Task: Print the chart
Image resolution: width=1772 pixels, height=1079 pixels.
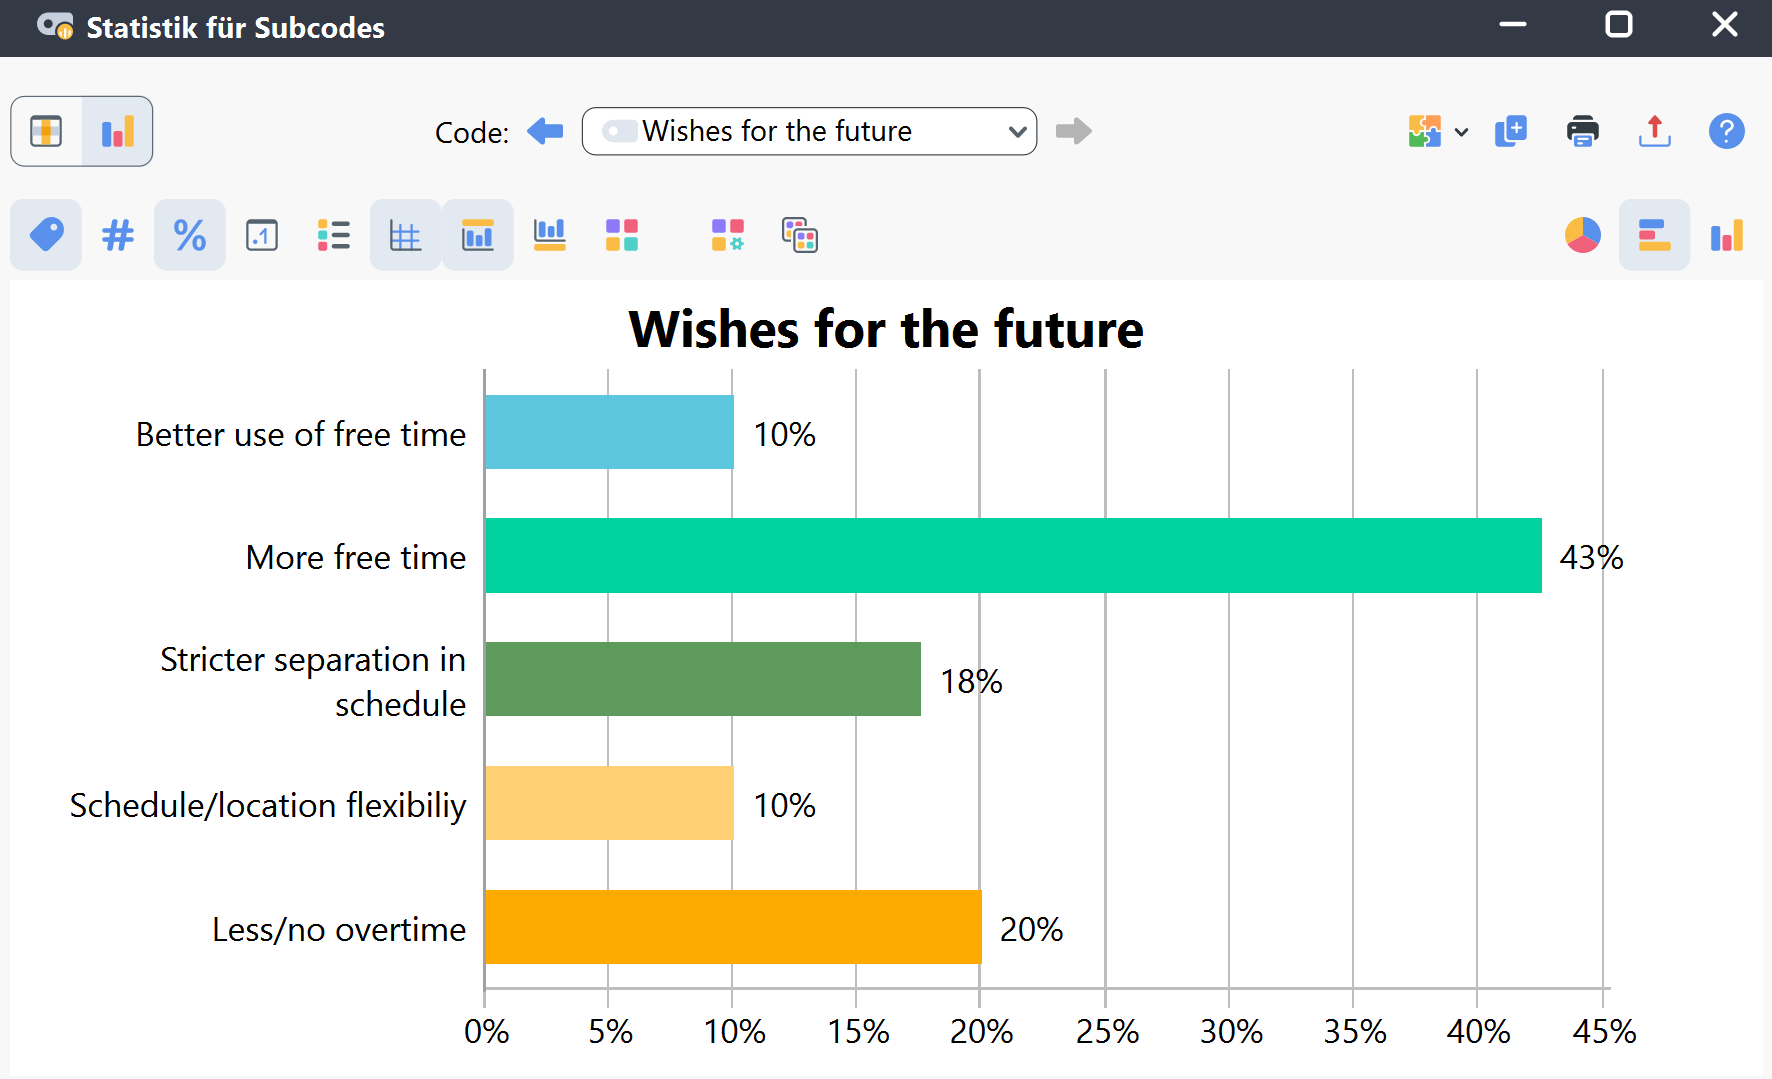Action: [1582, 131]
